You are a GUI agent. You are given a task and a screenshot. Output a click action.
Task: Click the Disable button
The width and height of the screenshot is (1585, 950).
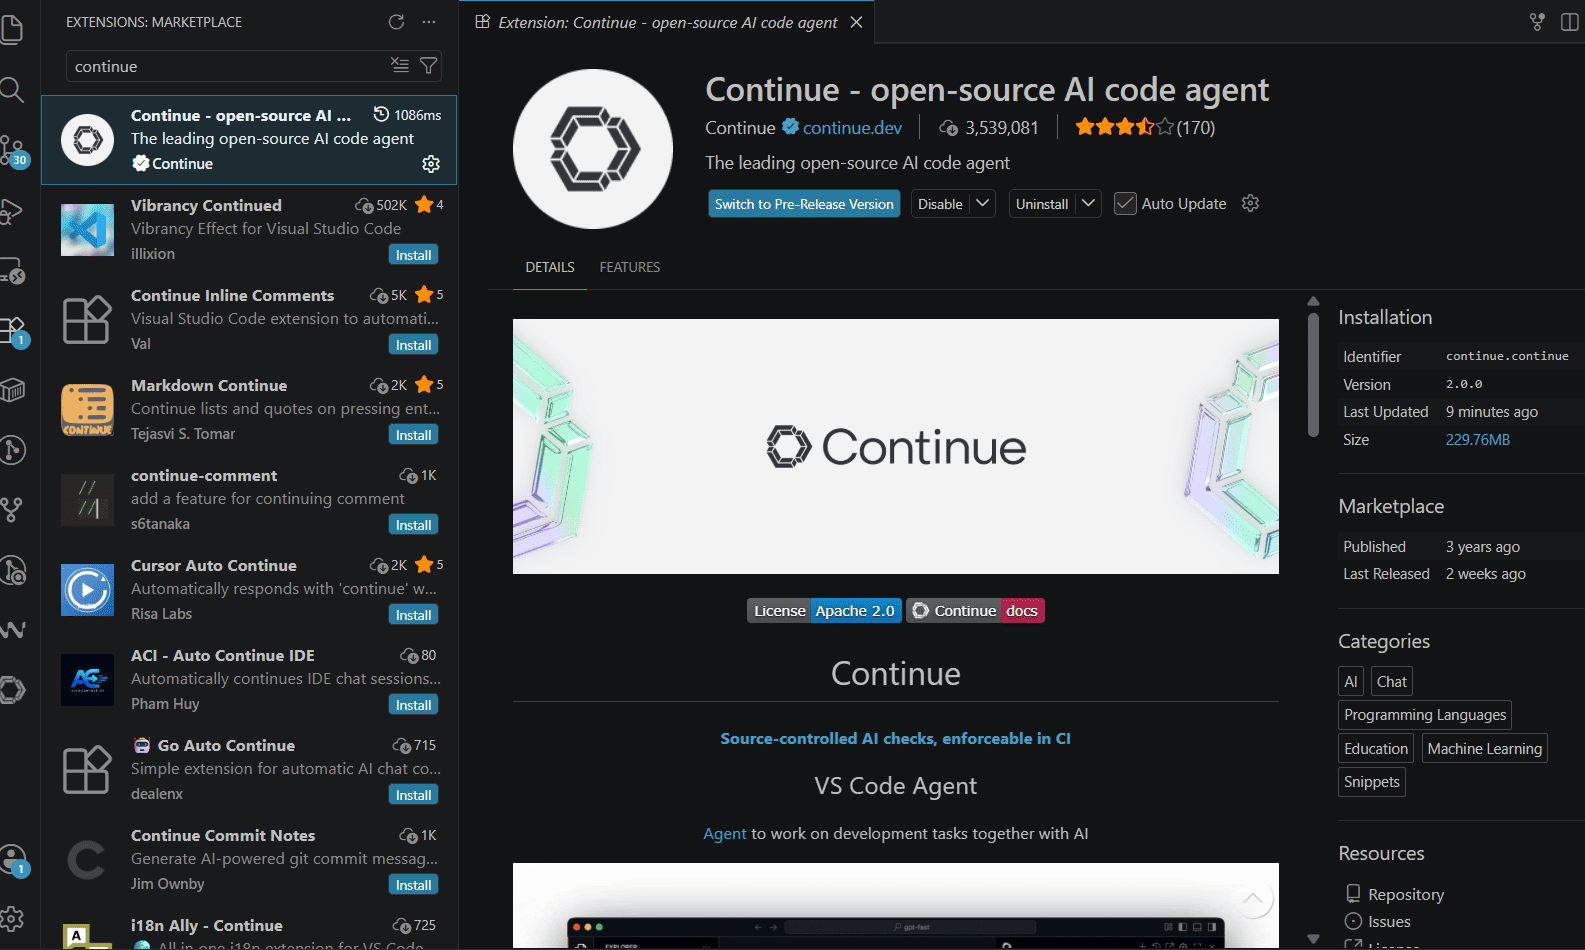(x=940, y=204)
